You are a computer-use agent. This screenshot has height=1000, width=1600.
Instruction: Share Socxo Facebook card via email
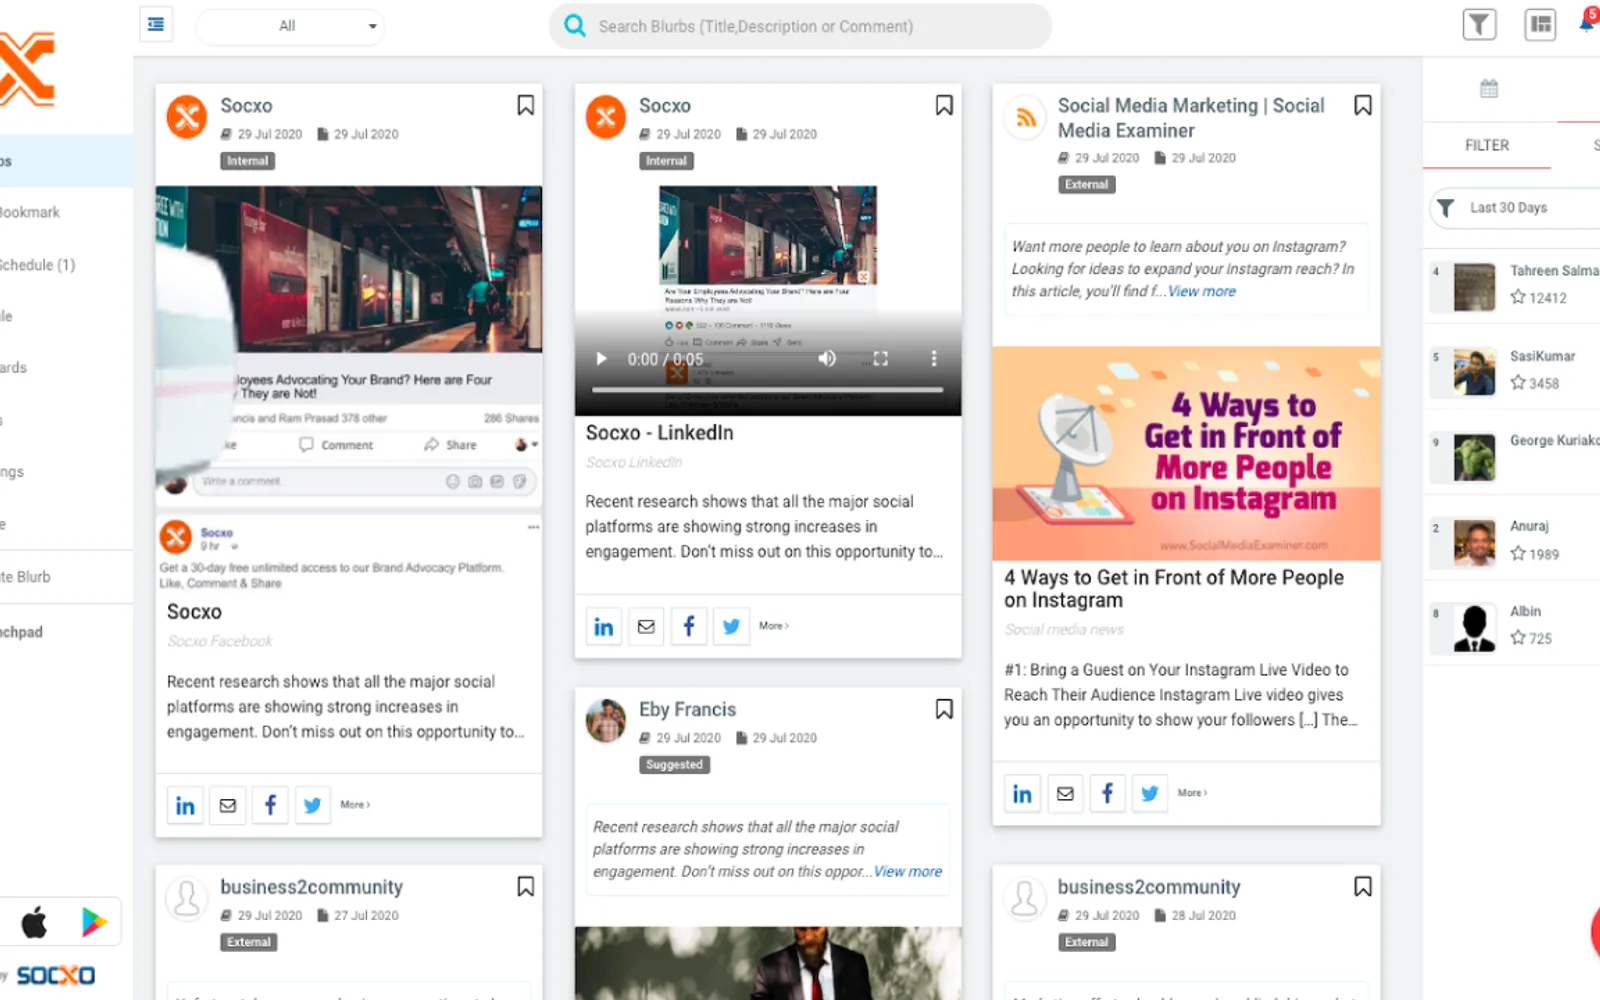[x=228, y=805]
